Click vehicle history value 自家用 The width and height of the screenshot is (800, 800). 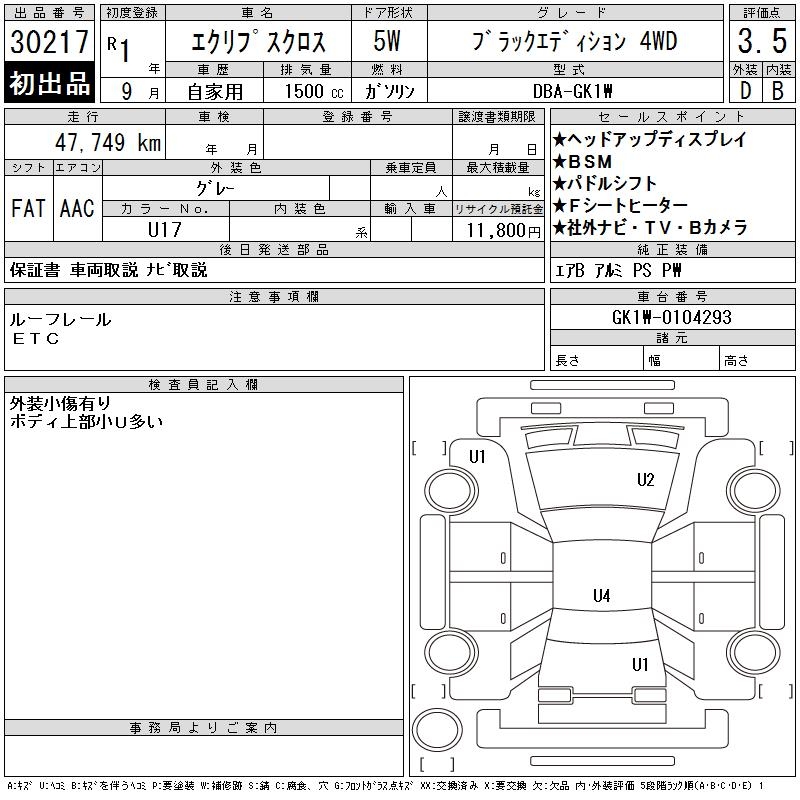pos(215,92)
